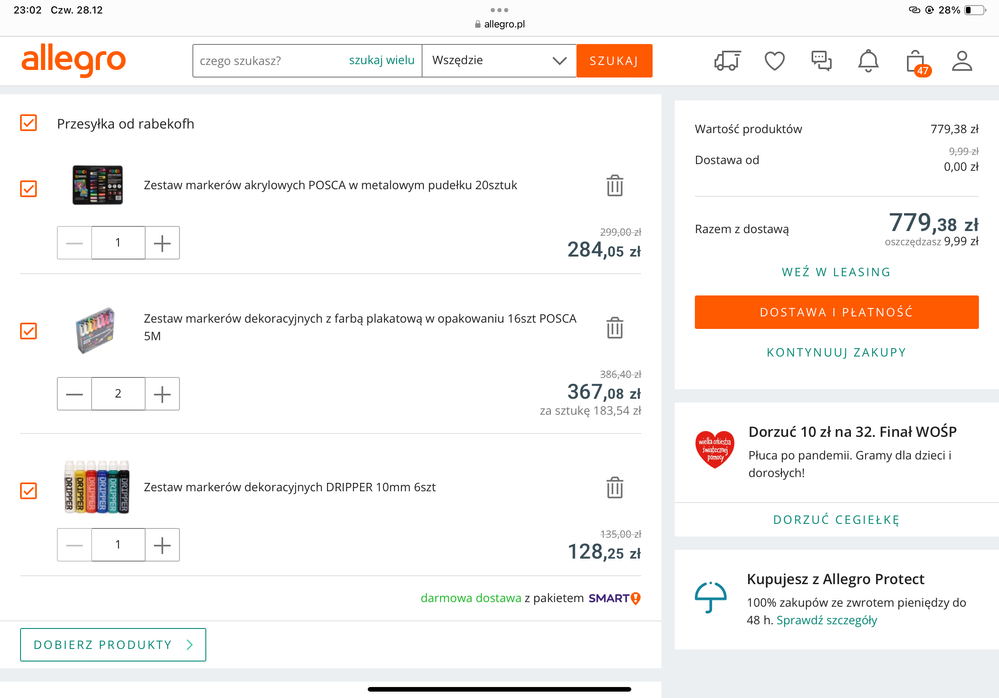The width and height of the screenshot is (999, 698).
Task: Click DOBIERZ PRODUKTY button
Action: coord(113,645)
